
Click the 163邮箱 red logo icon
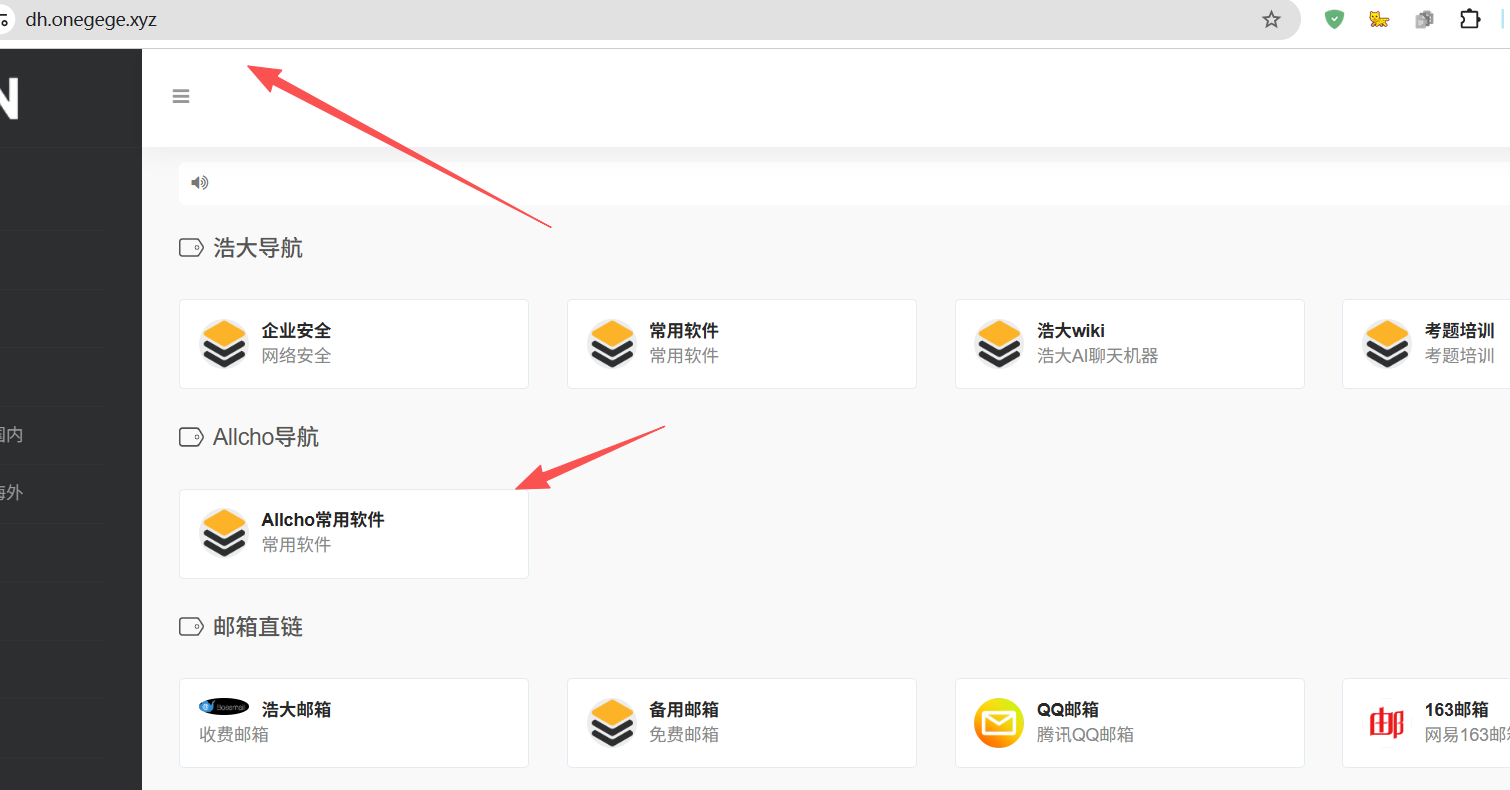pos(1386,722)
